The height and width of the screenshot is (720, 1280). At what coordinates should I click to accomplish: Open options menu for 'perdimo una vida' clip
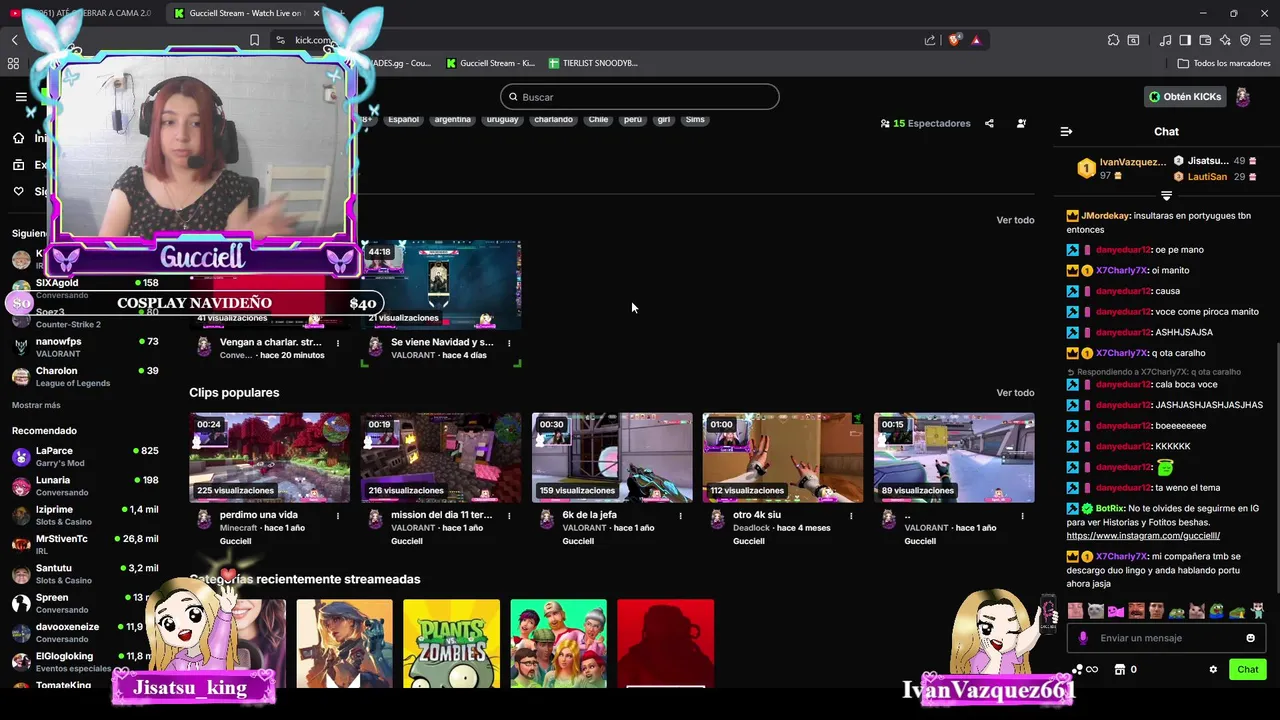point(338,516)
